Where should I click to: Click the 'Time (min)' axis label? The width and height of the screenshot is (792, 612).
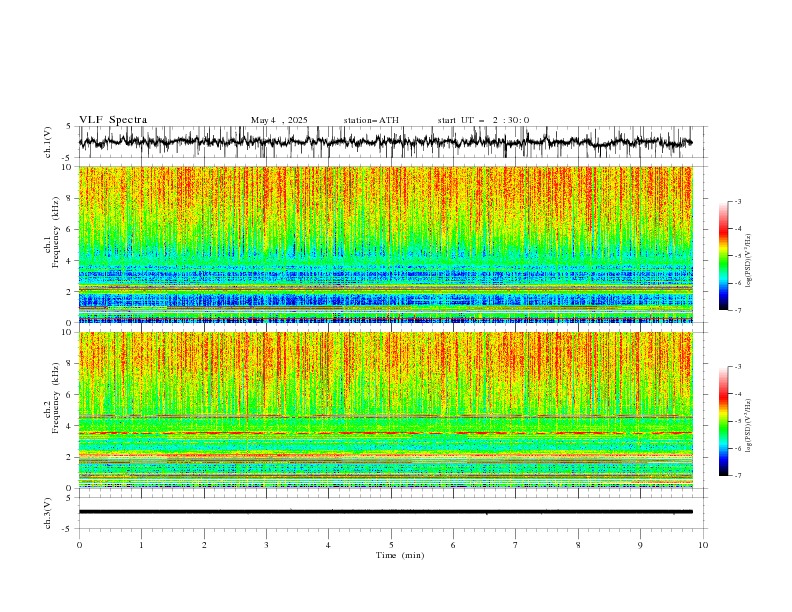tap(400, 555)
